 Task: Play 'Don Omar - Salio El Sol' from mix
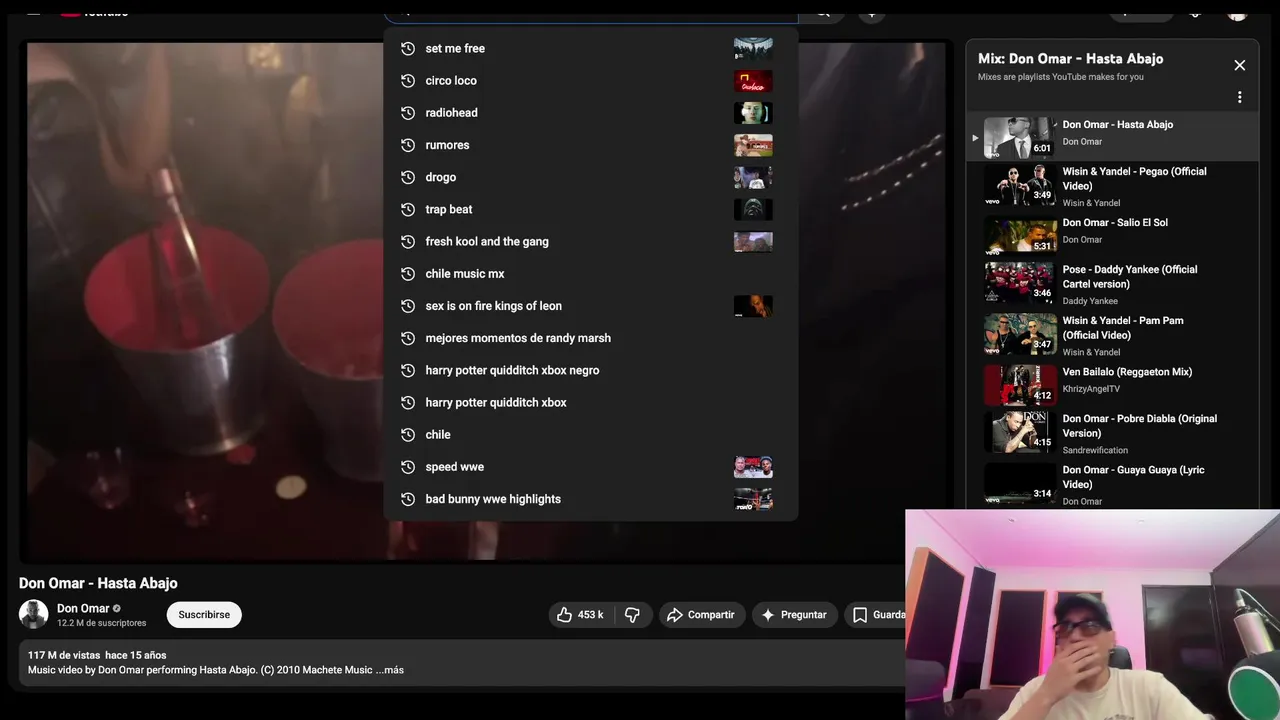(1113, 236)
